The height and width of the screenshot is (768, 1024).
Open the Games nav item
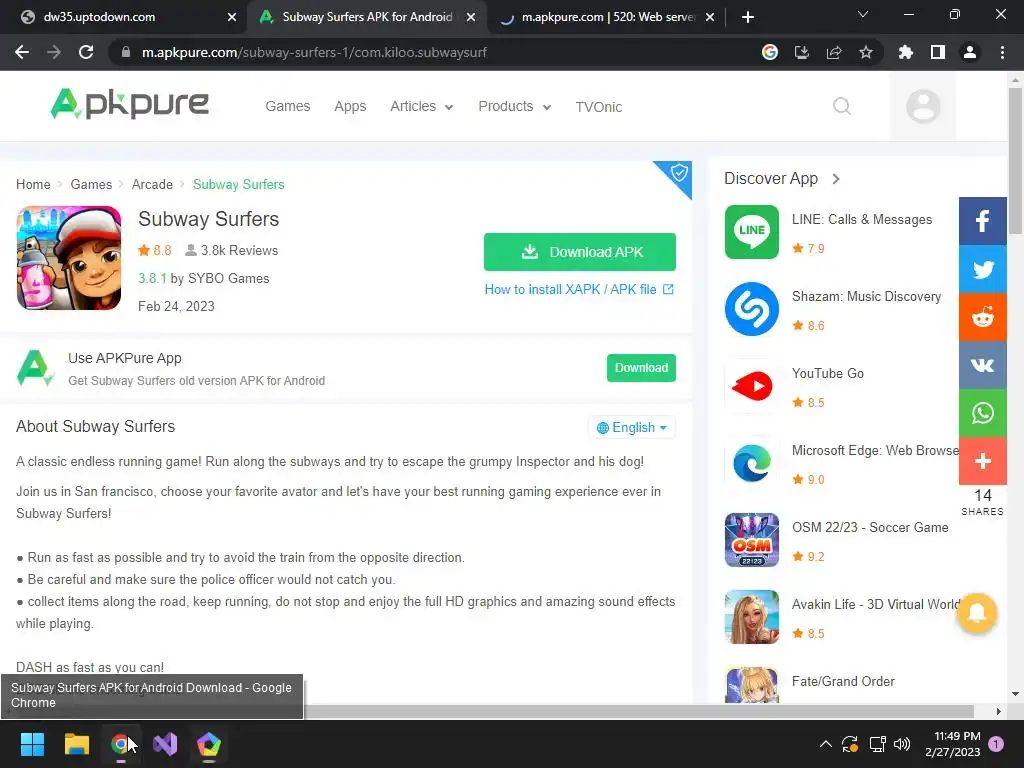tap(287, 106)
